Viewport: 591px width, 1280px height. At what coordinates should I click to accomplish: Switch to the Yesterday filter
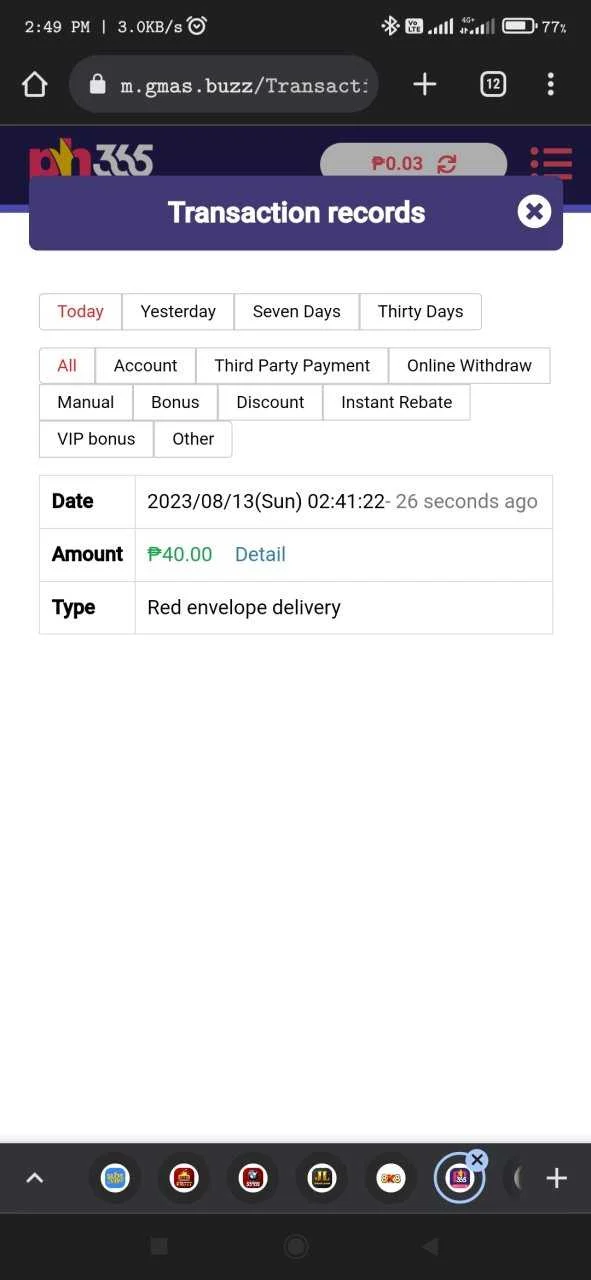point(178,311)
